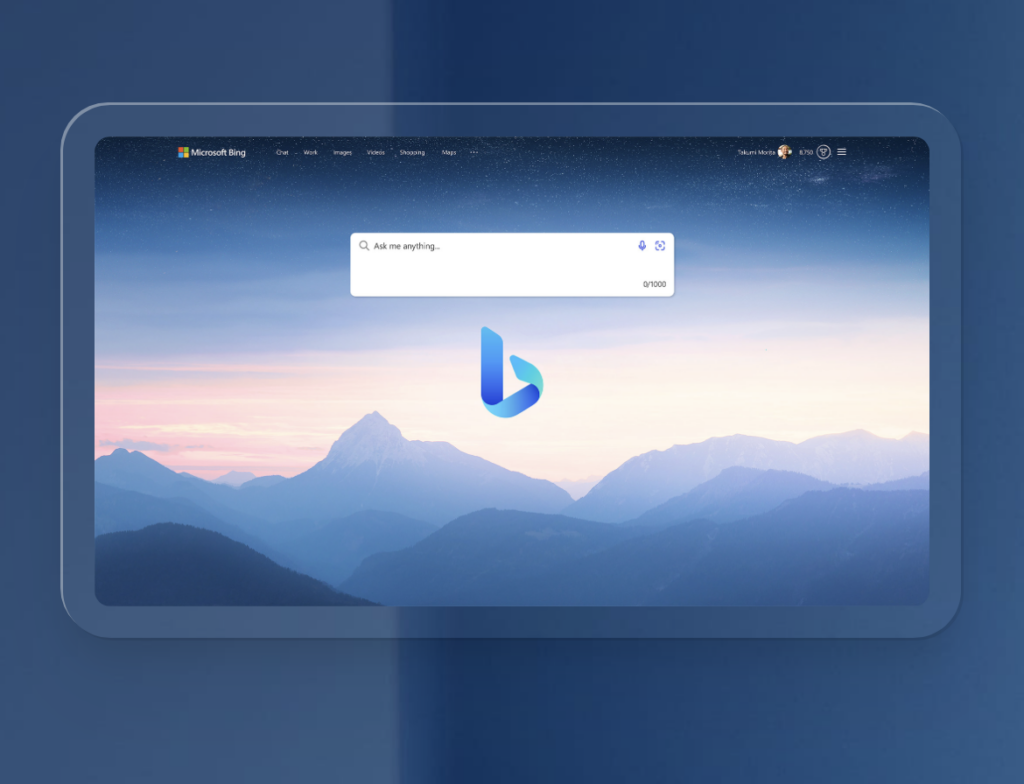Click the large Bing b logo
Image resolution: width=1024 pixels, height=784 pixels.
(x=512, y=372)
